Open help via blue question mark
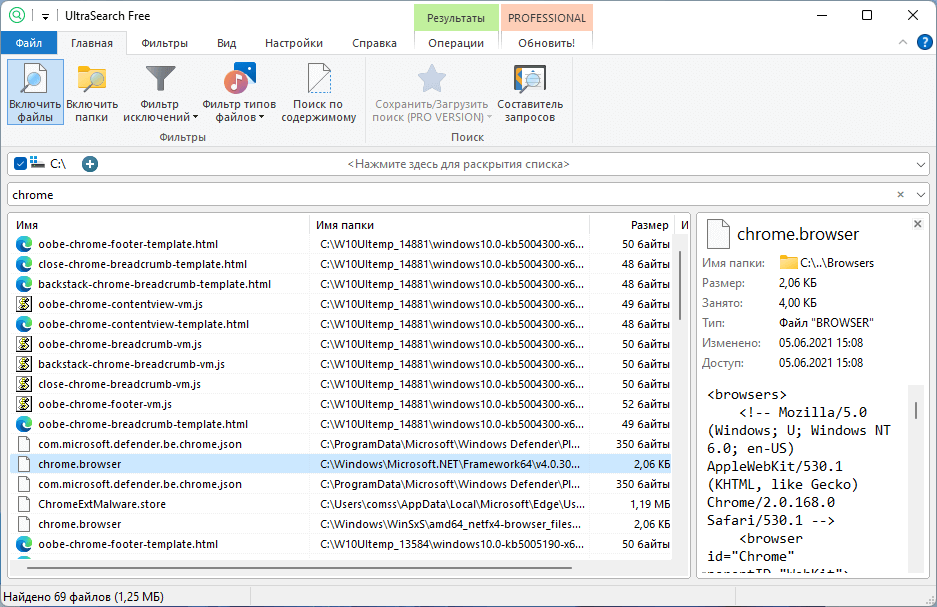This screenshot has height=607, width=937. (924, 42)
